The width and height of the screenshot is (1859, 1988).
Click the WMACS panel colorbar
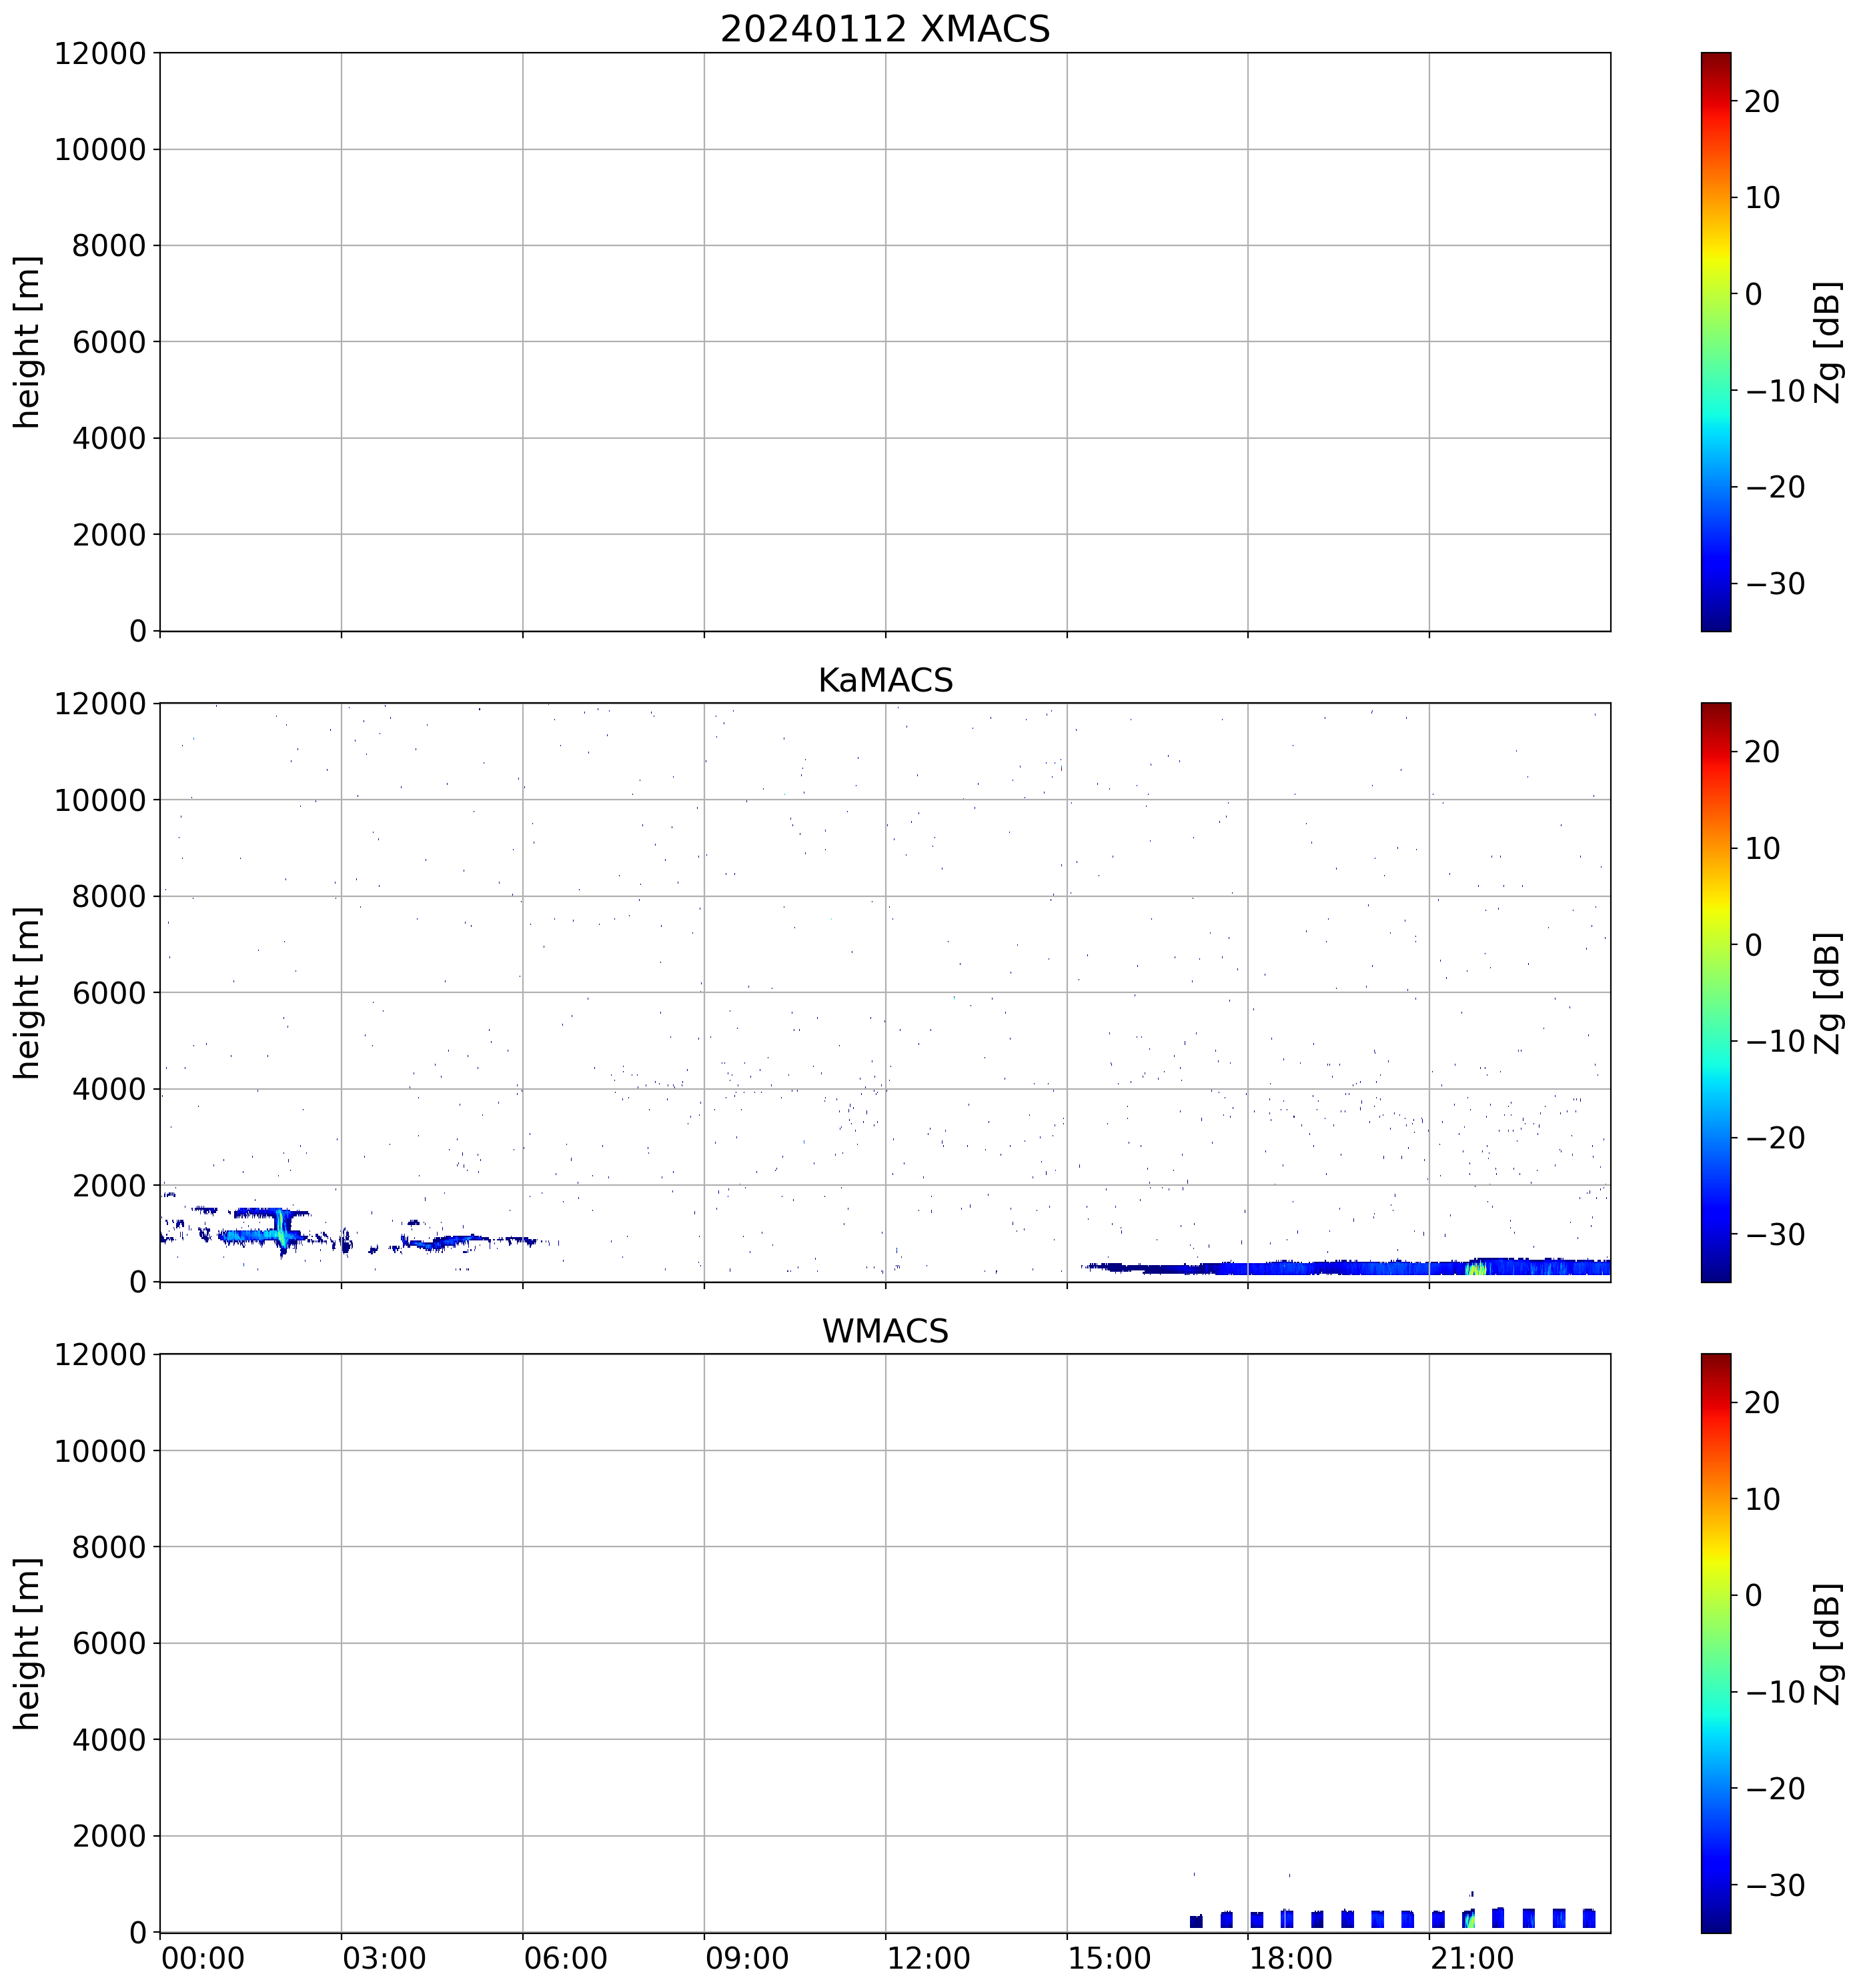point(1715,1643)
